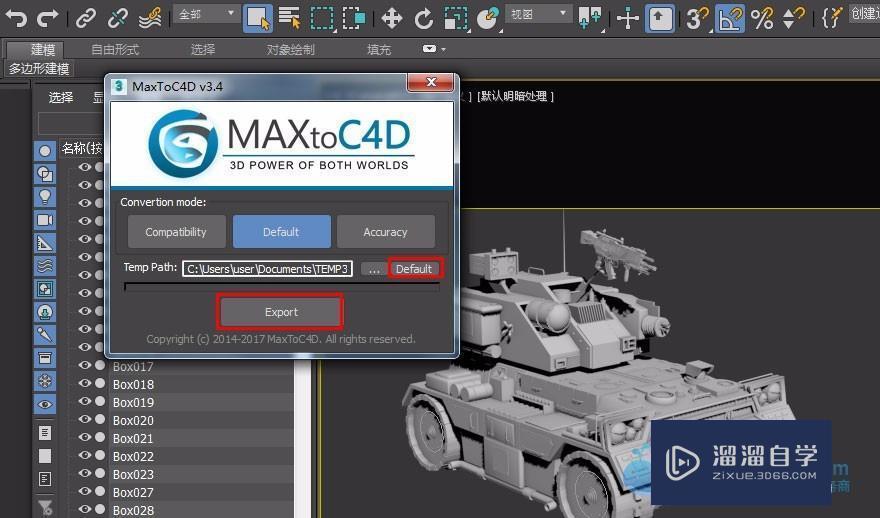The height and width of the screenshot is (518, 880).
Task: Browse for temp path with ... button
Action: (x=374, y=269)
